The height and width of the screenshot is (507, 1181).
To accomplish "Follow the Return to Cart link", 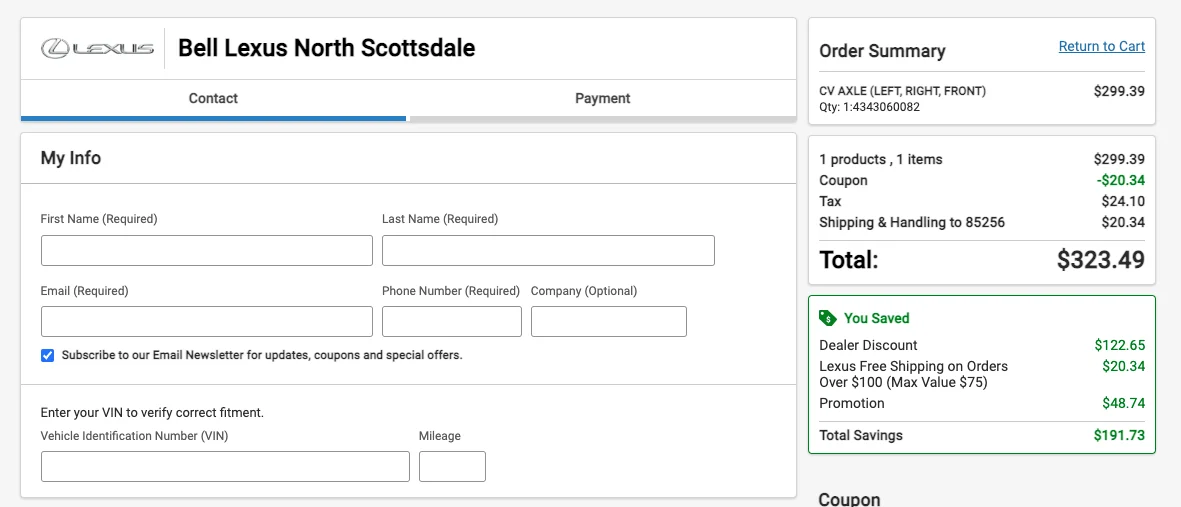I will pos(1101,47).
